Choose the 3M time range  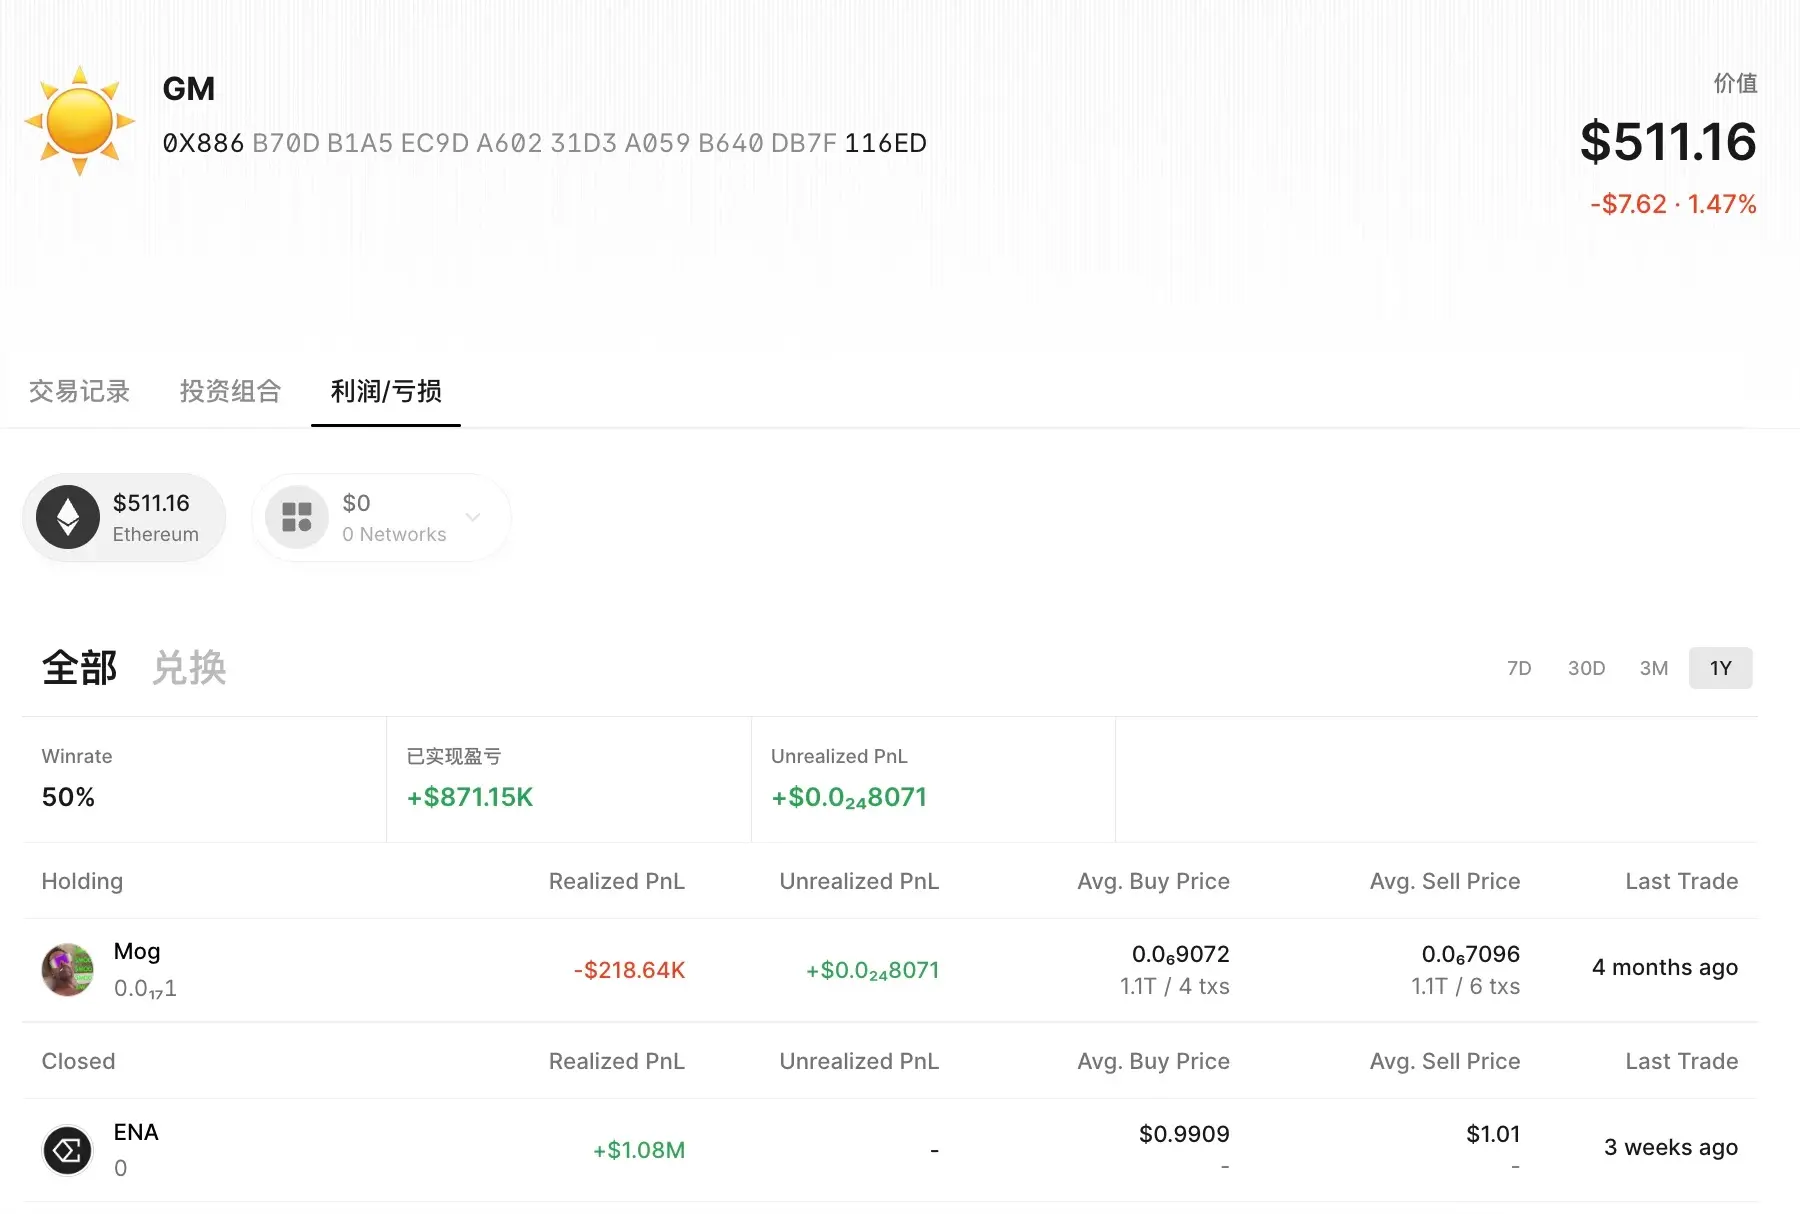1653,668
